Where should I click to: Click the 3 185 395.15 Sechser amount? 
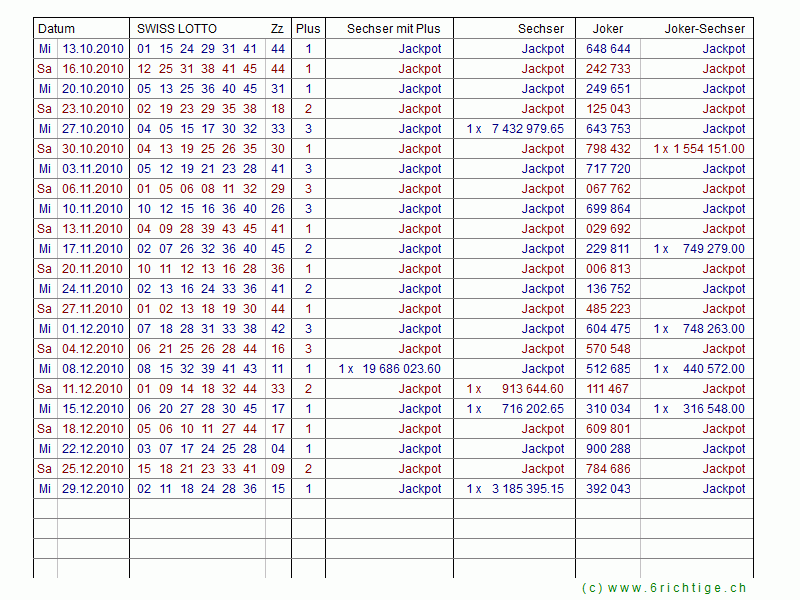[527, 489]
